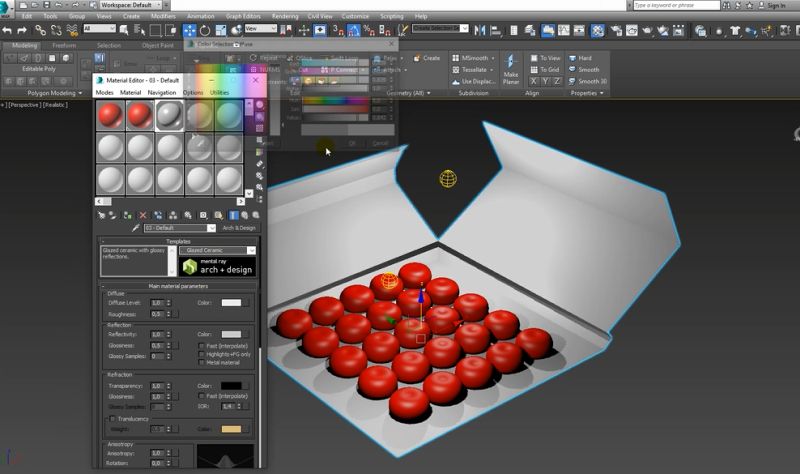
Task: Enable Metal material checkbox
Action: (201, 362)
